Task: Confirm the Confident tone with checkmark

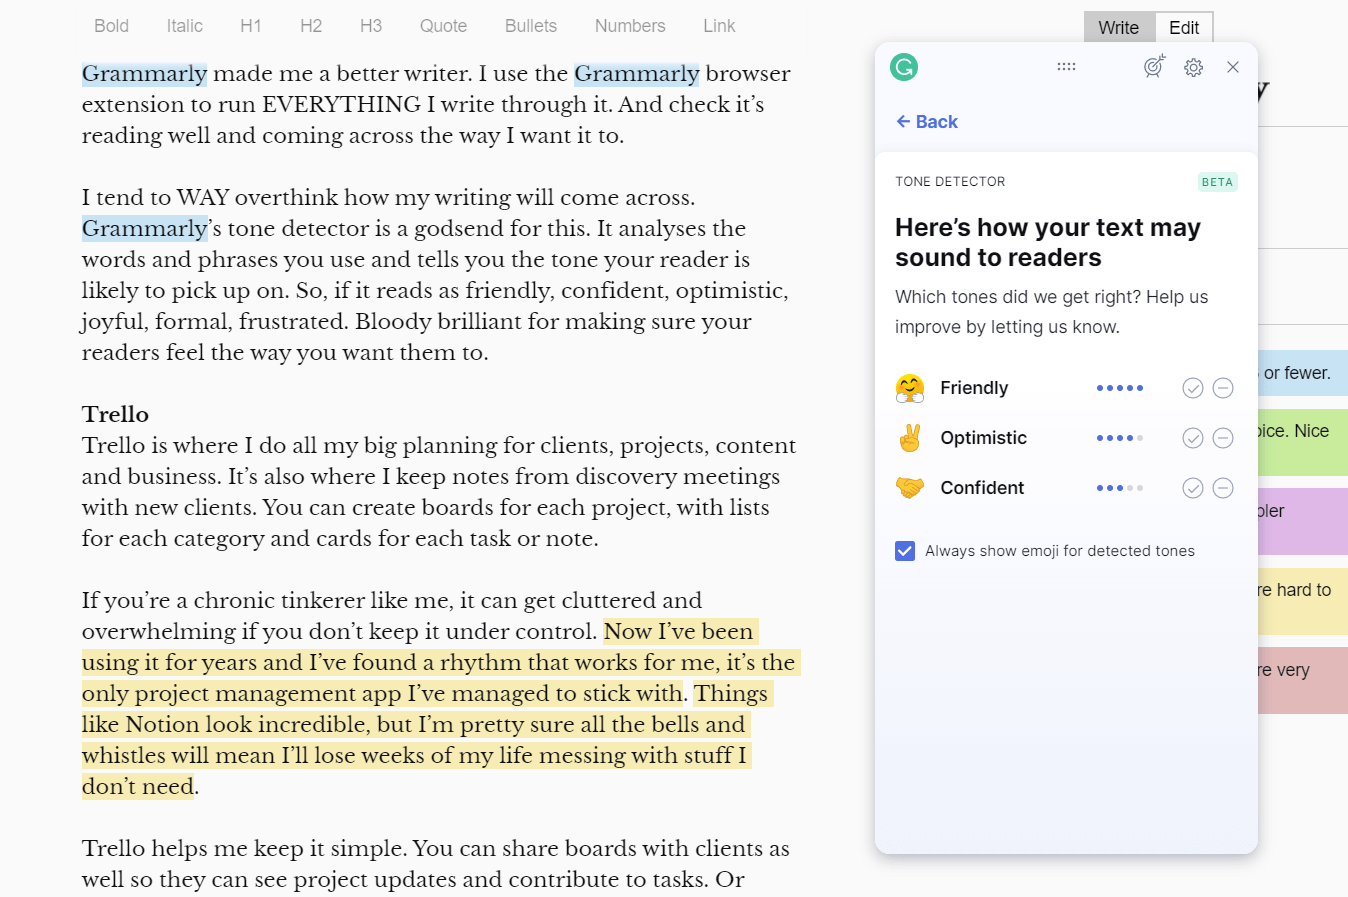Action: tap(1192, 488)
